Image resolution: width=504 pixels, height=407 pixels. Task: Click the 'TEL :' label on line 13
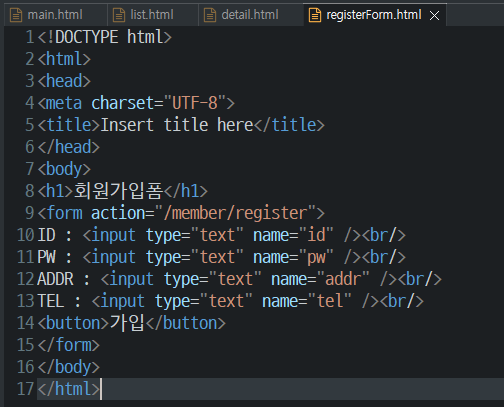[x=59, y=301]
